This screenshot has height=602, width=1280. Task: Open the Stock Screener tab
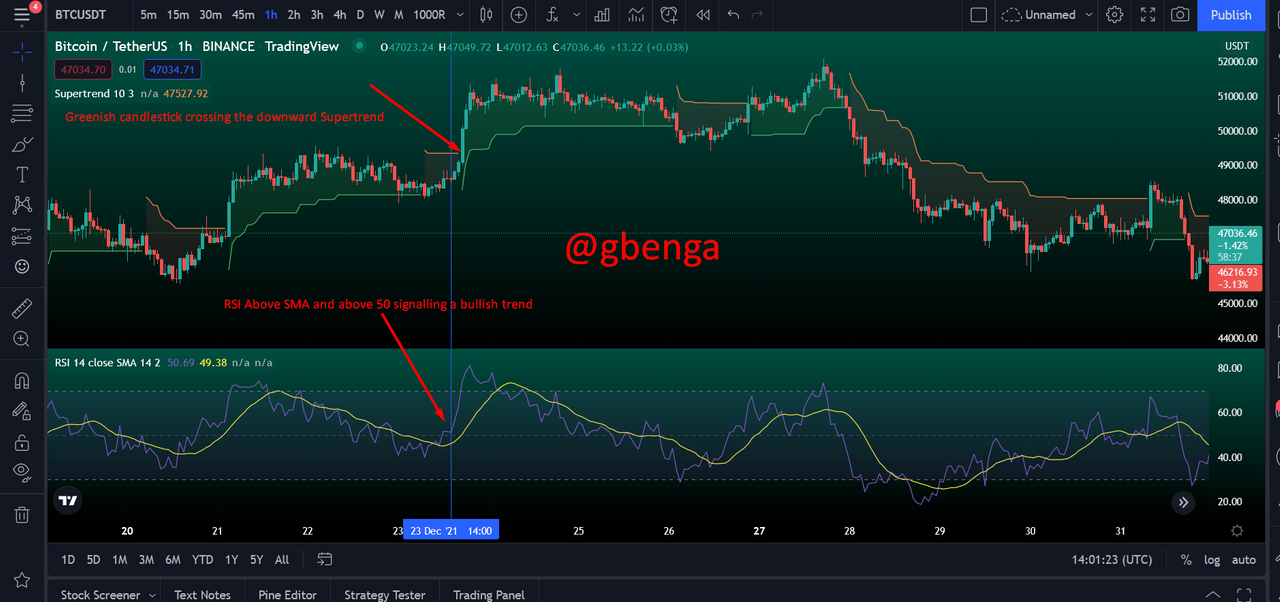tap(101, 594)
